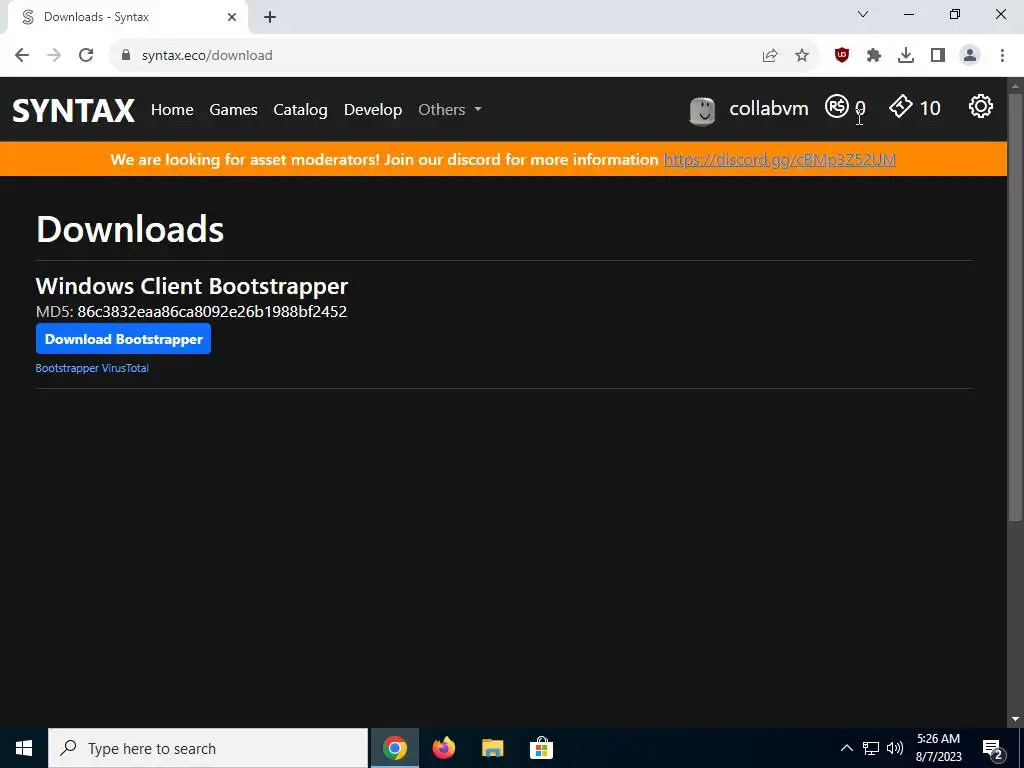Viewport: 1024px width, 768px height.
Task: Click the MD5 hash text
Action: point(212,312)
